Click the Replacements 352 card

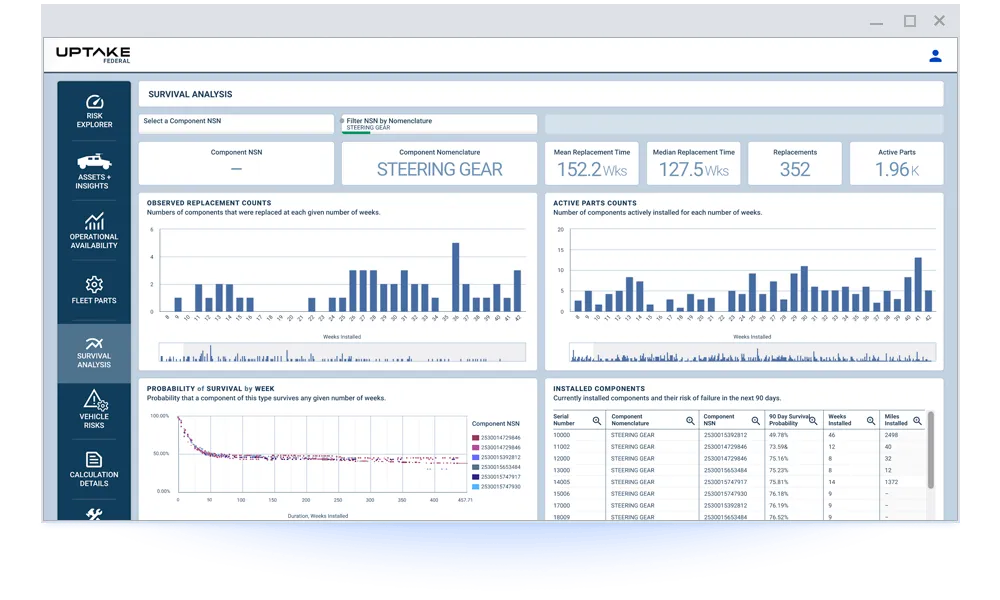(x=795, y=163)
